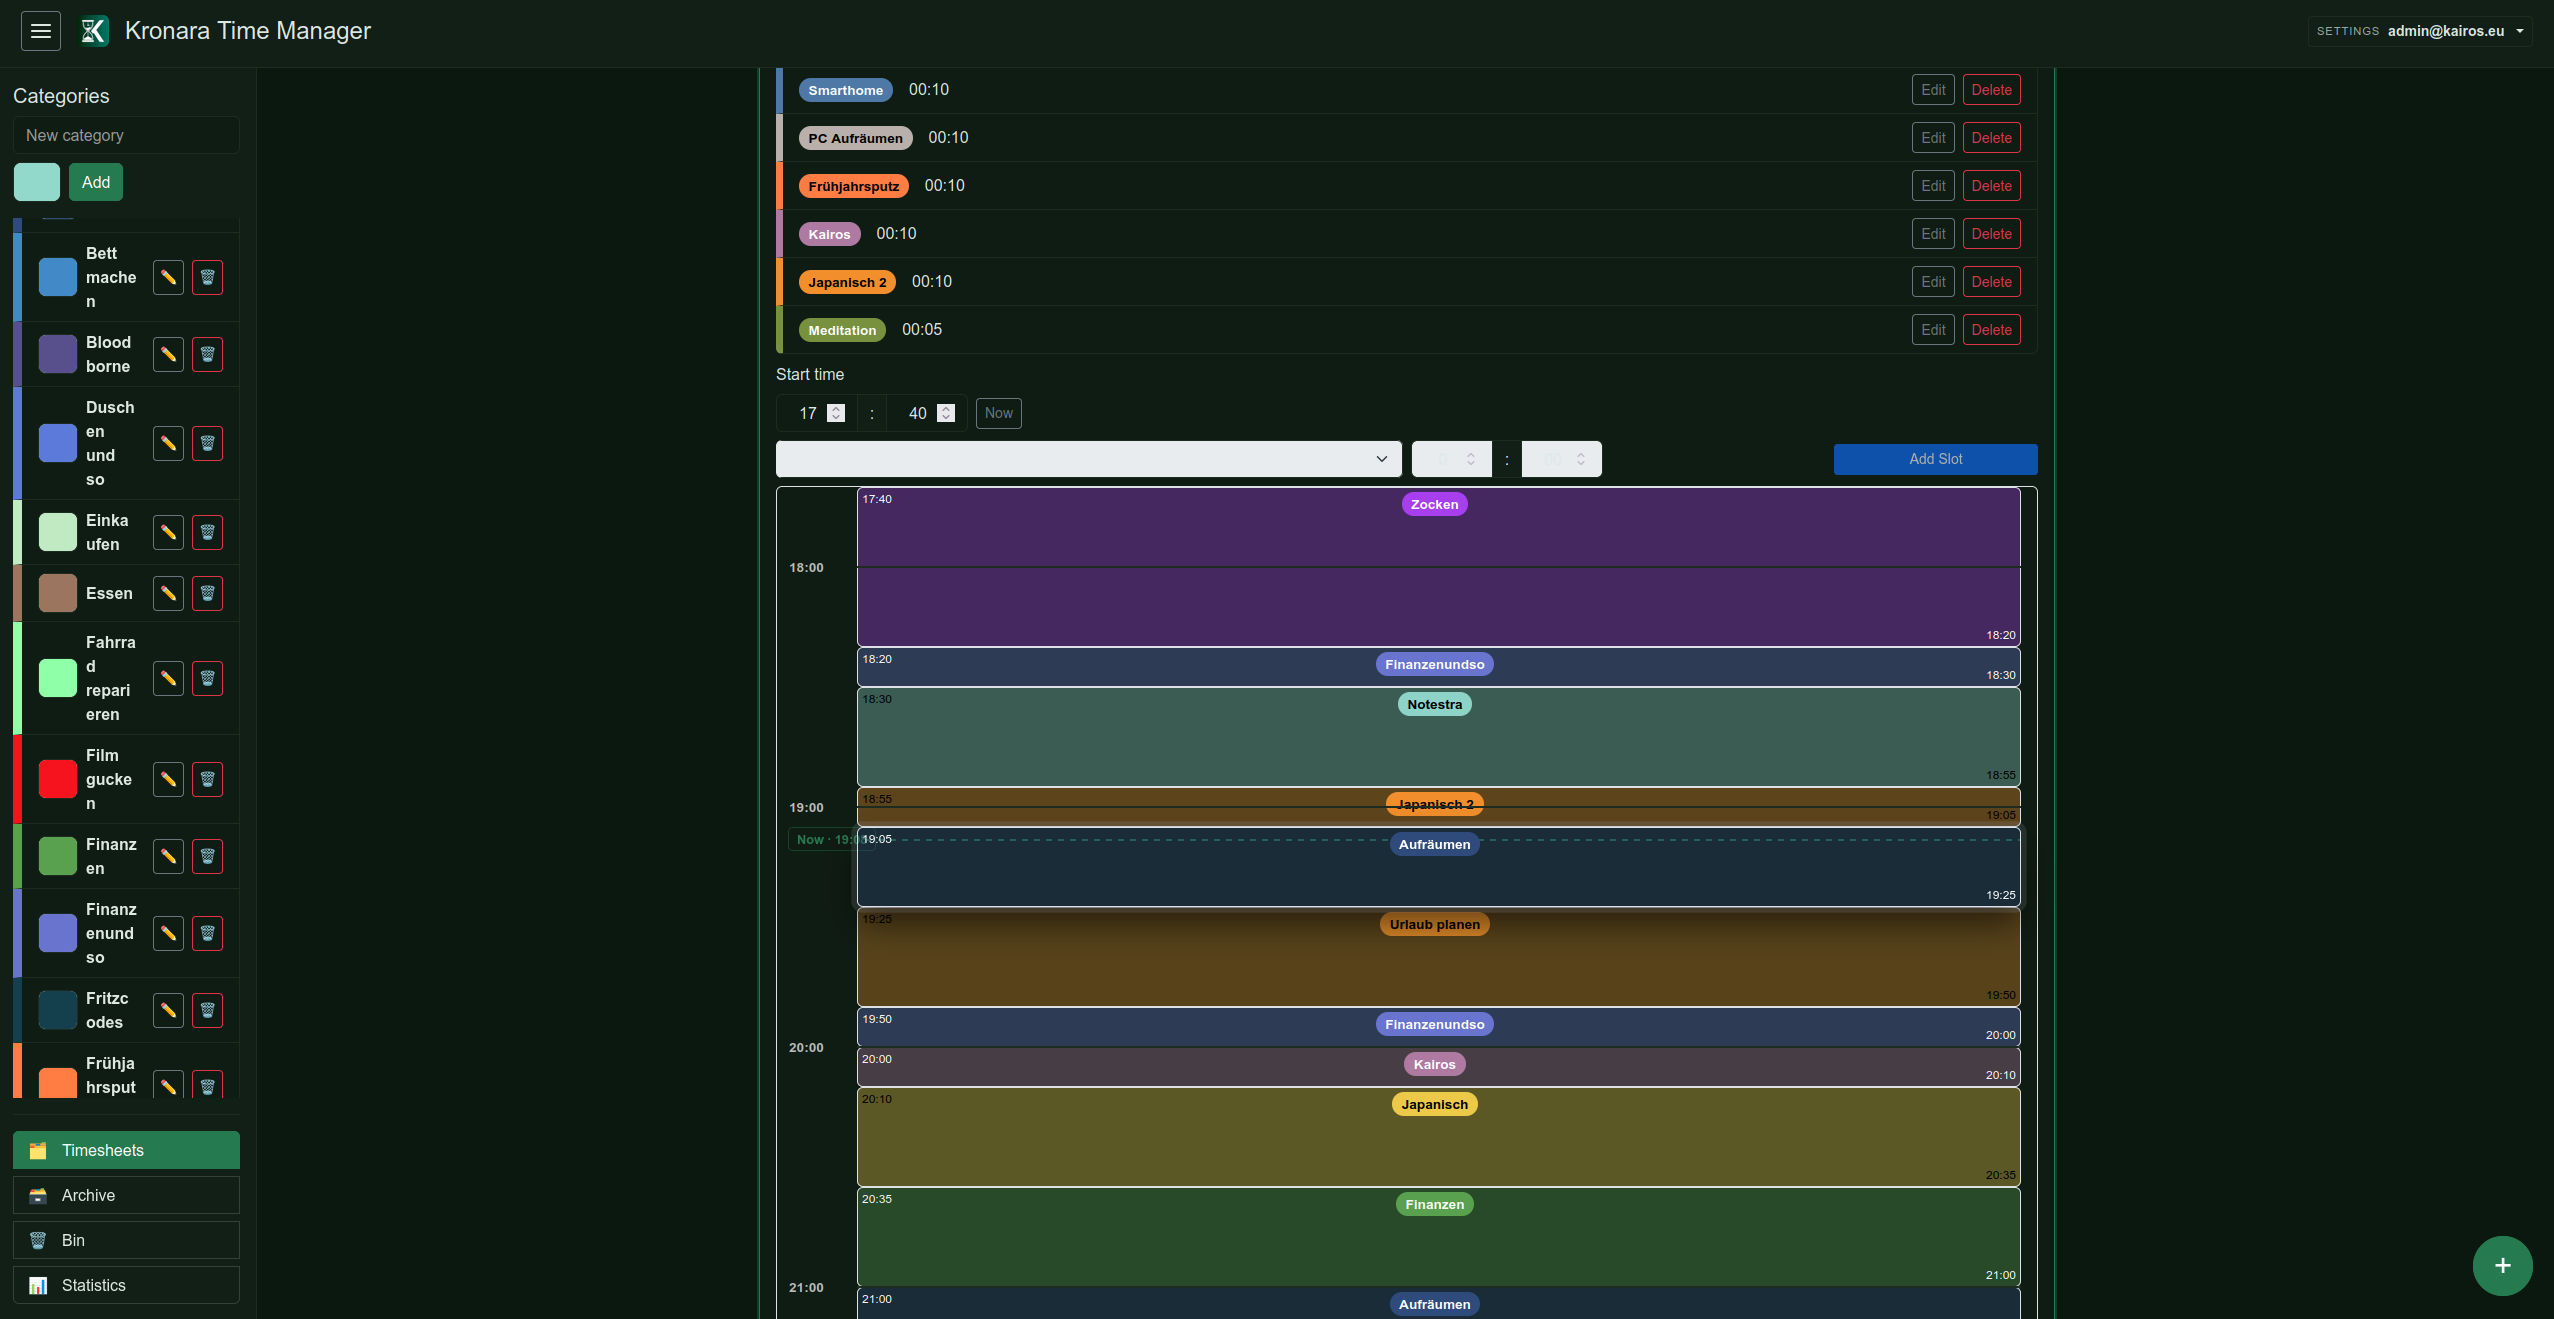
Task: Delete the Einkaufen category
Action: (207, 532)
